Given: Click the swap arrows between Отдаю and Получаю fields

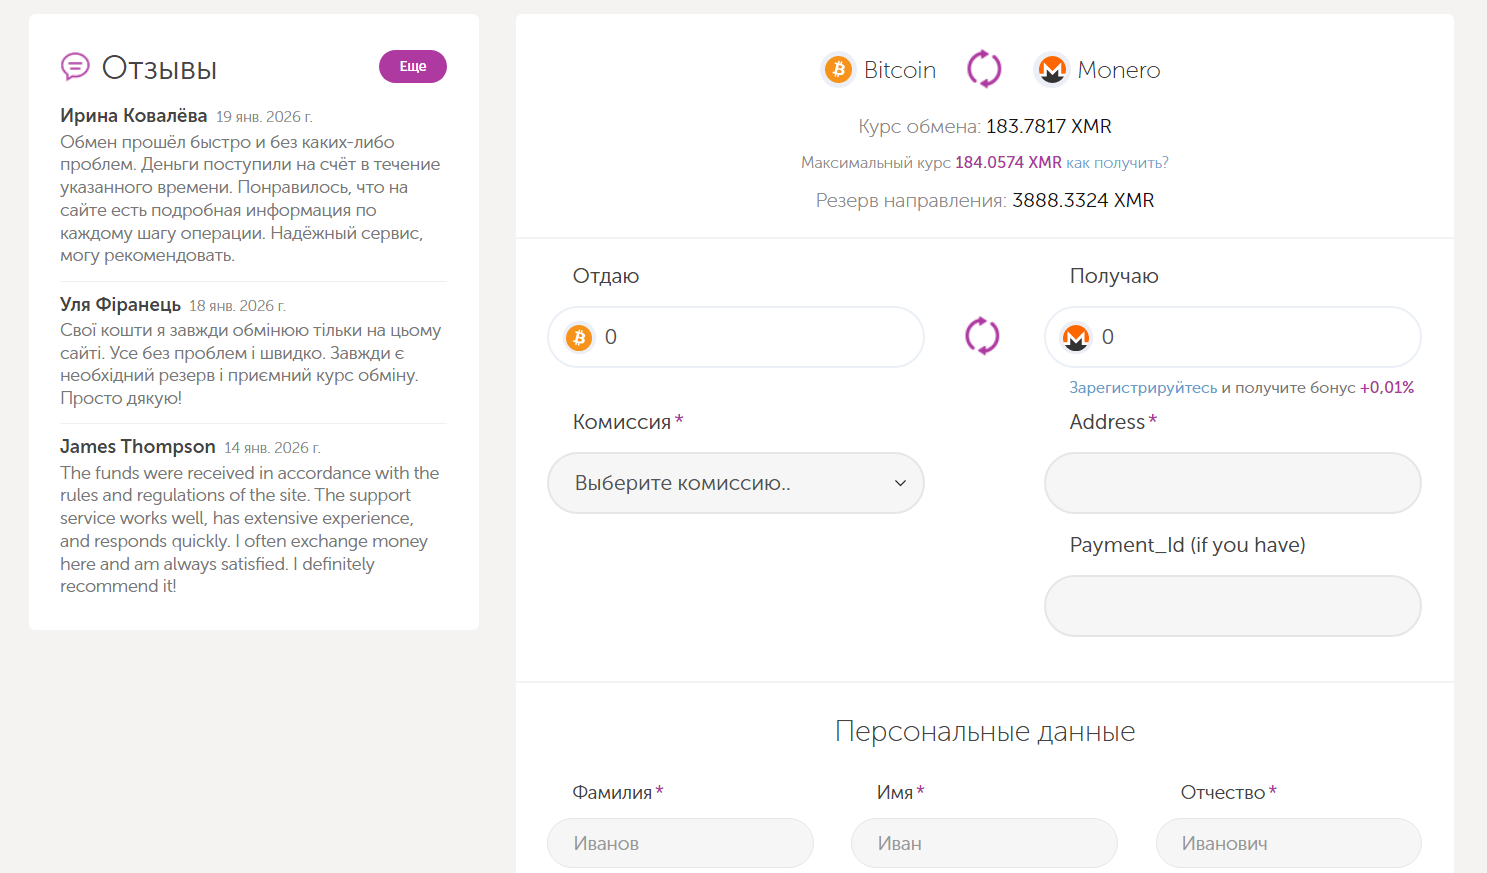Looking at the screenshot, I should (982, 337).
